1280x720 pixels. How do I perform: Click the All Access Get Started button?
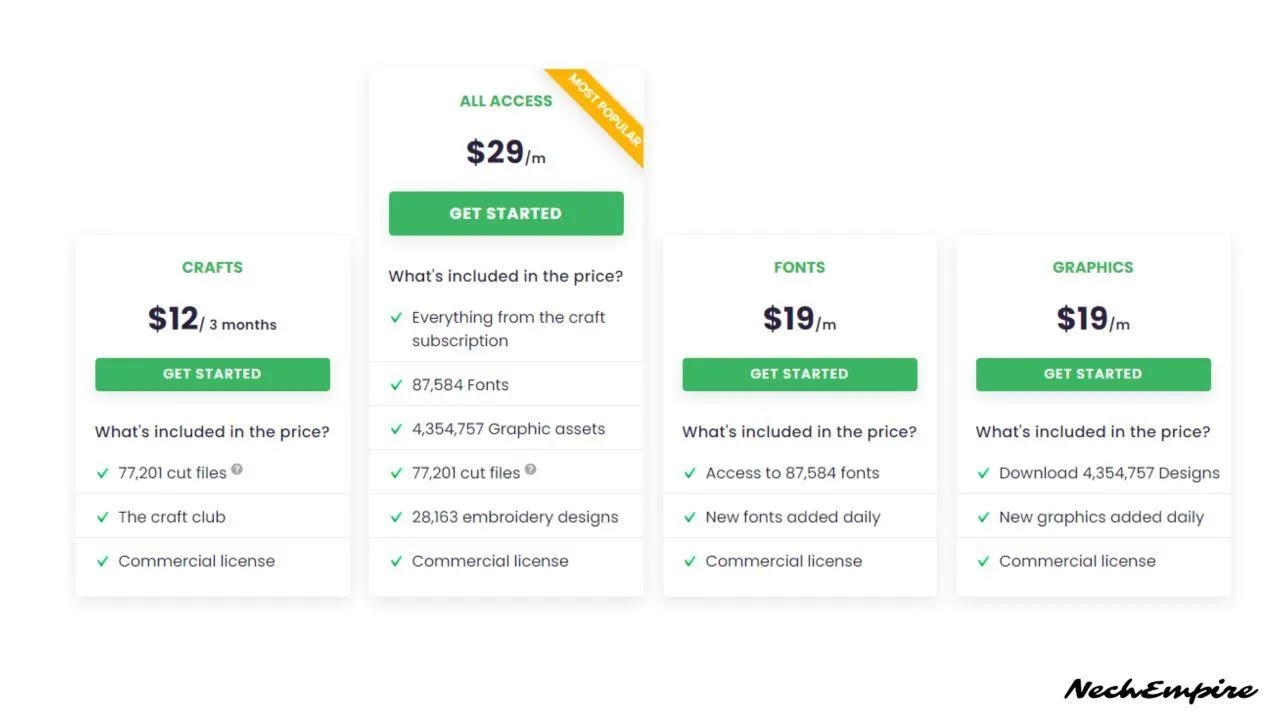(506, 213)
